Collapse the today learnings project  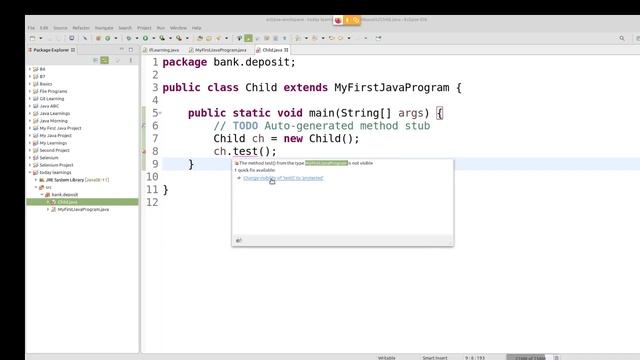point(30,172)
